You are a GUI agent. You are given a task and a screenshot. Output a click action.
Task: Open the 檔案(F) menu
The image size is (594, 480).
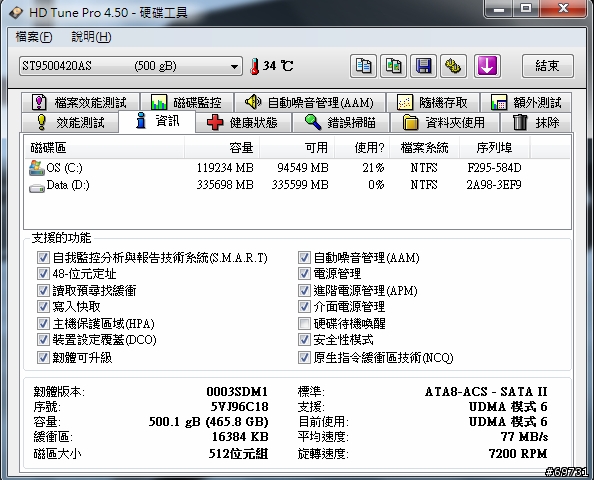[x=34, y=37]
